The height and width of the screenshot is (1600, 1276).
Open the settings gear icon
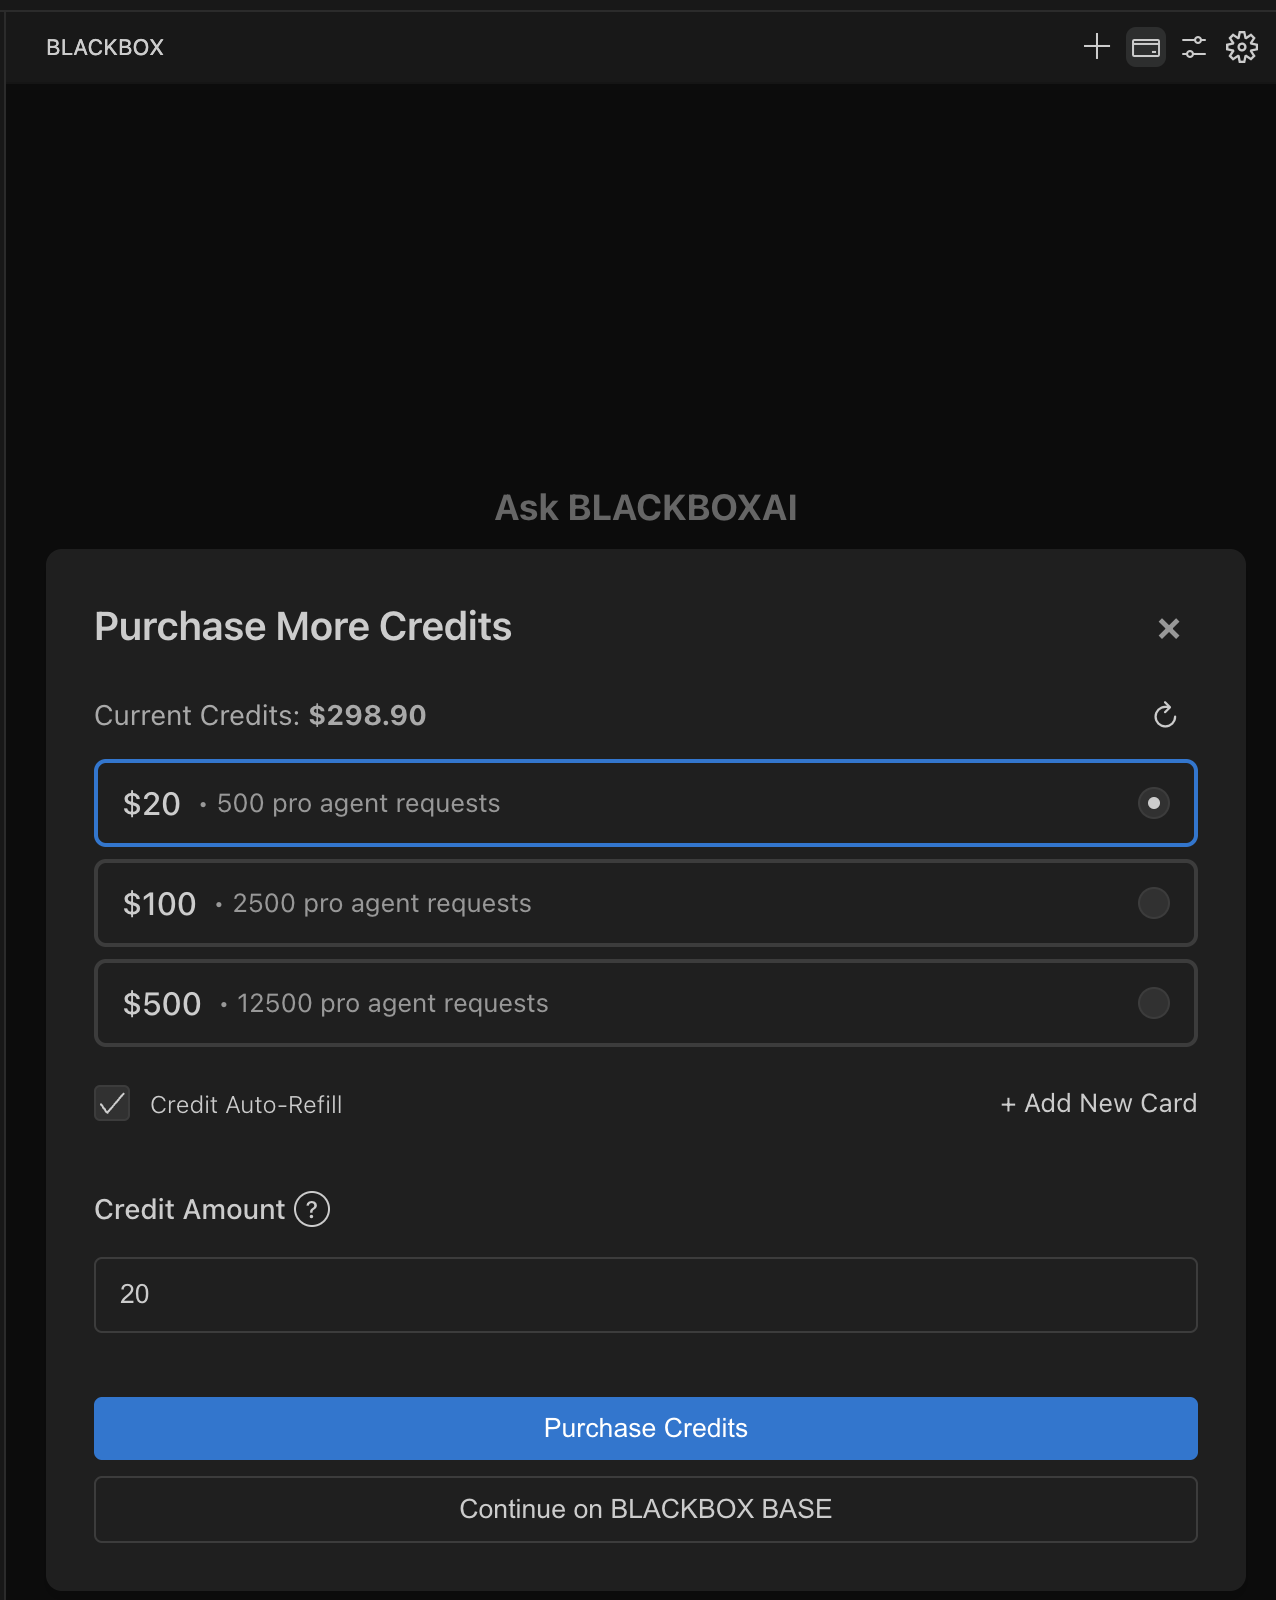point(1242,47)
